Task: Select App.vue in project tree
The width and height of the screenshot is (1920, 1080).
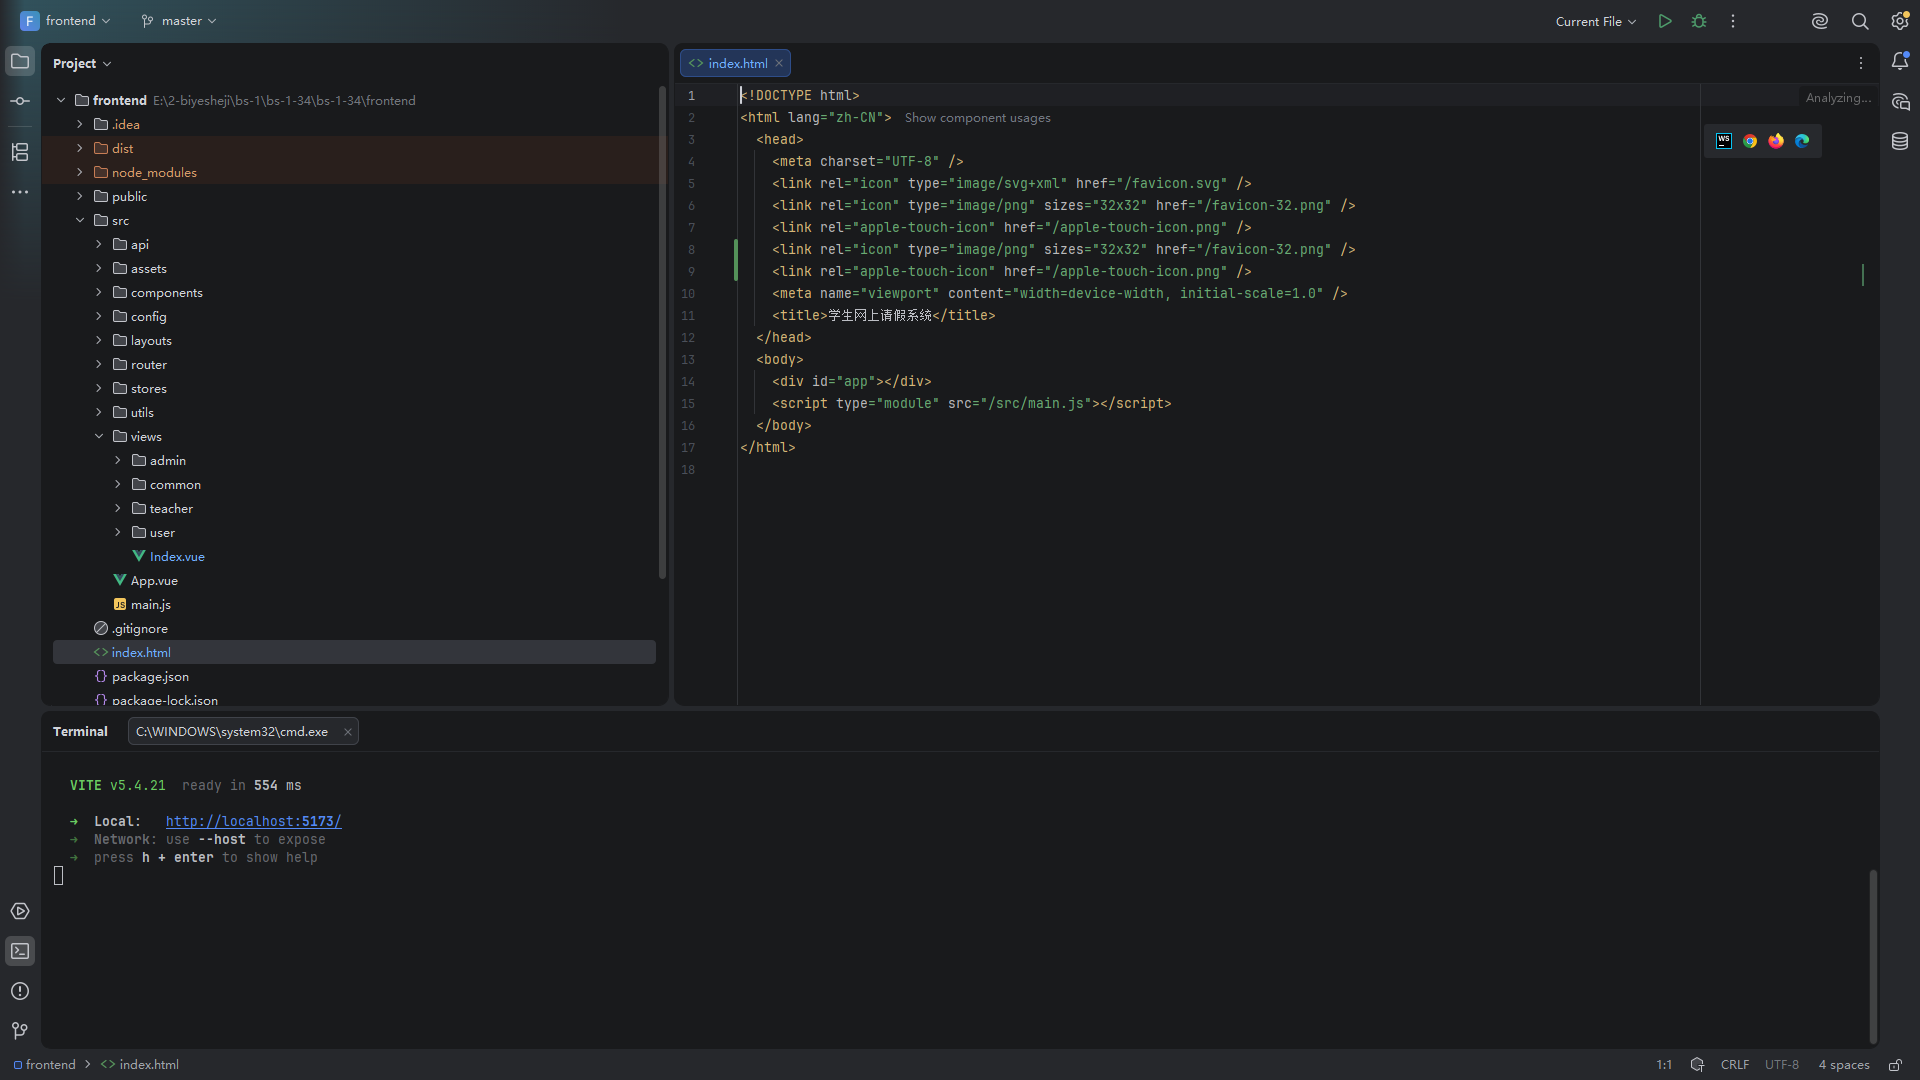Action: tap(154, 581)
